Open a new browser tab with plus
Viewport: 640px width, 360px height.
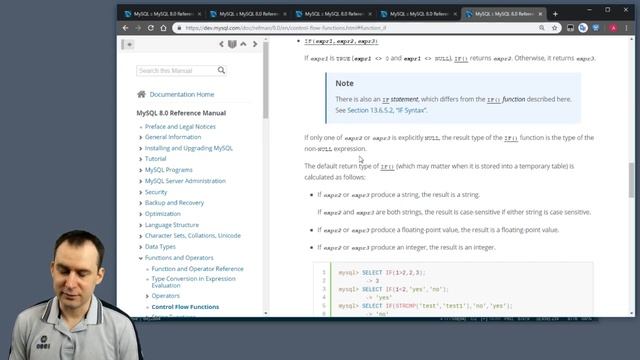555,14
